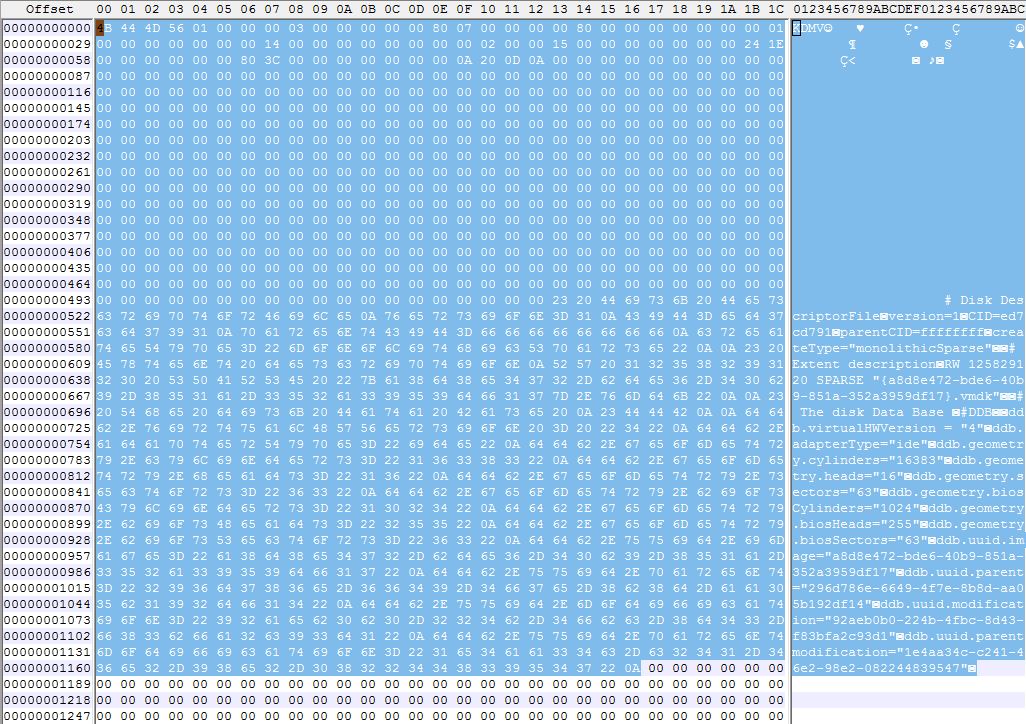Screen dimensions: 1026x724
Task: Click byte 1E in row 00000000029
Action: point(776,44)
